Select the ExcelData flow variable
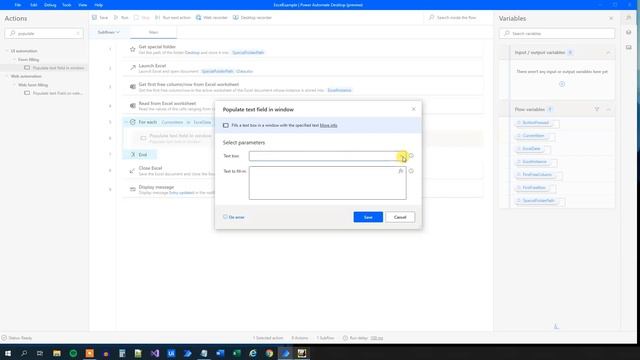The image size is (640, 360). (x=531, y=149)
